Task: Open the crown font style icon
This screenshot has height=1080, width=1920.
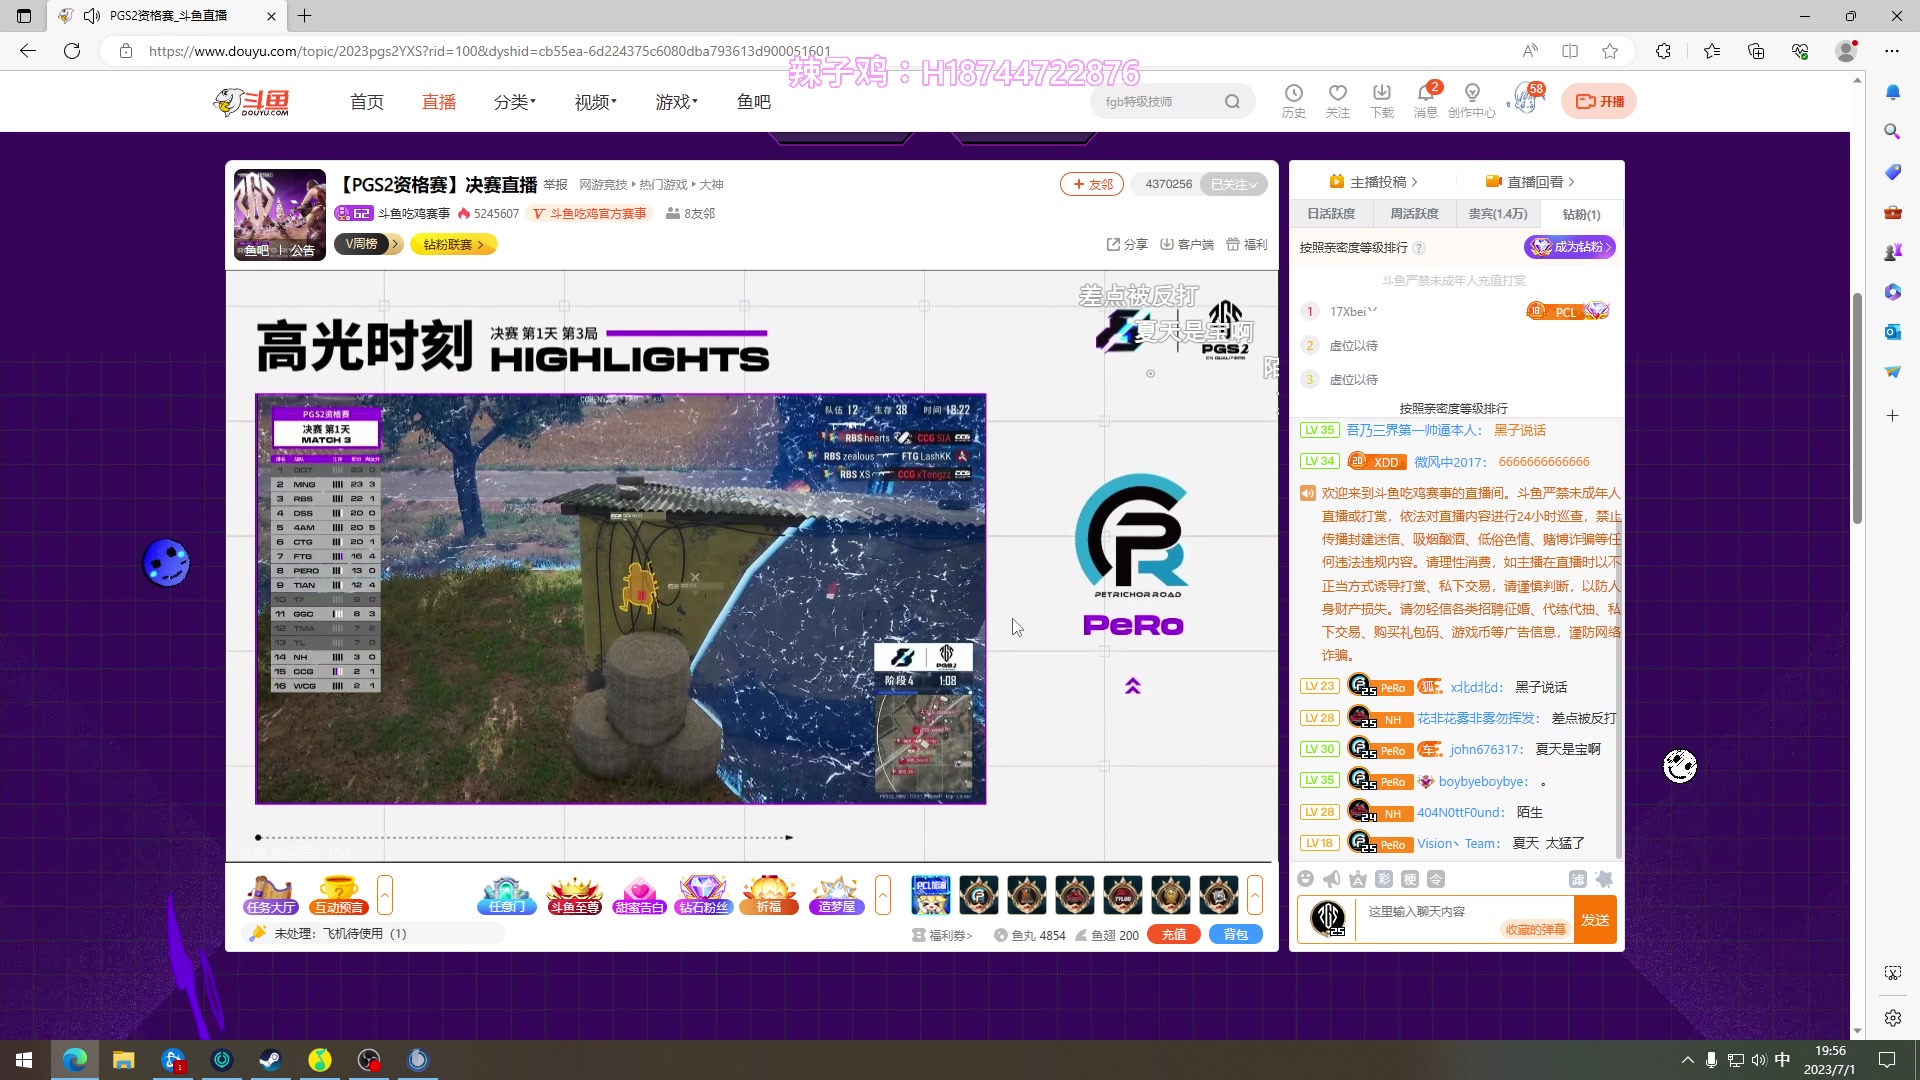Action: coord(1357,879)
